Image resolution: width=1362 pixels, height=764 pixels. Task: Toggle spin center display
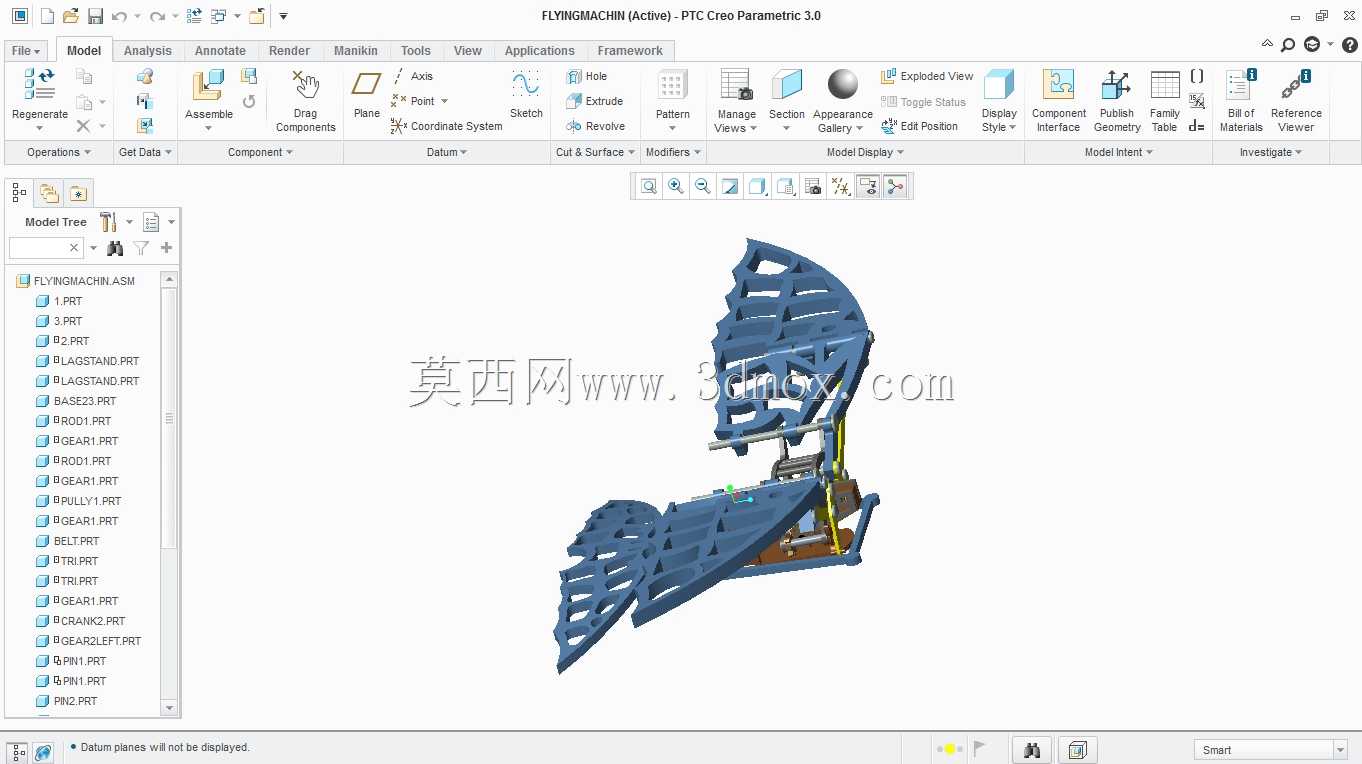[895, 186]
